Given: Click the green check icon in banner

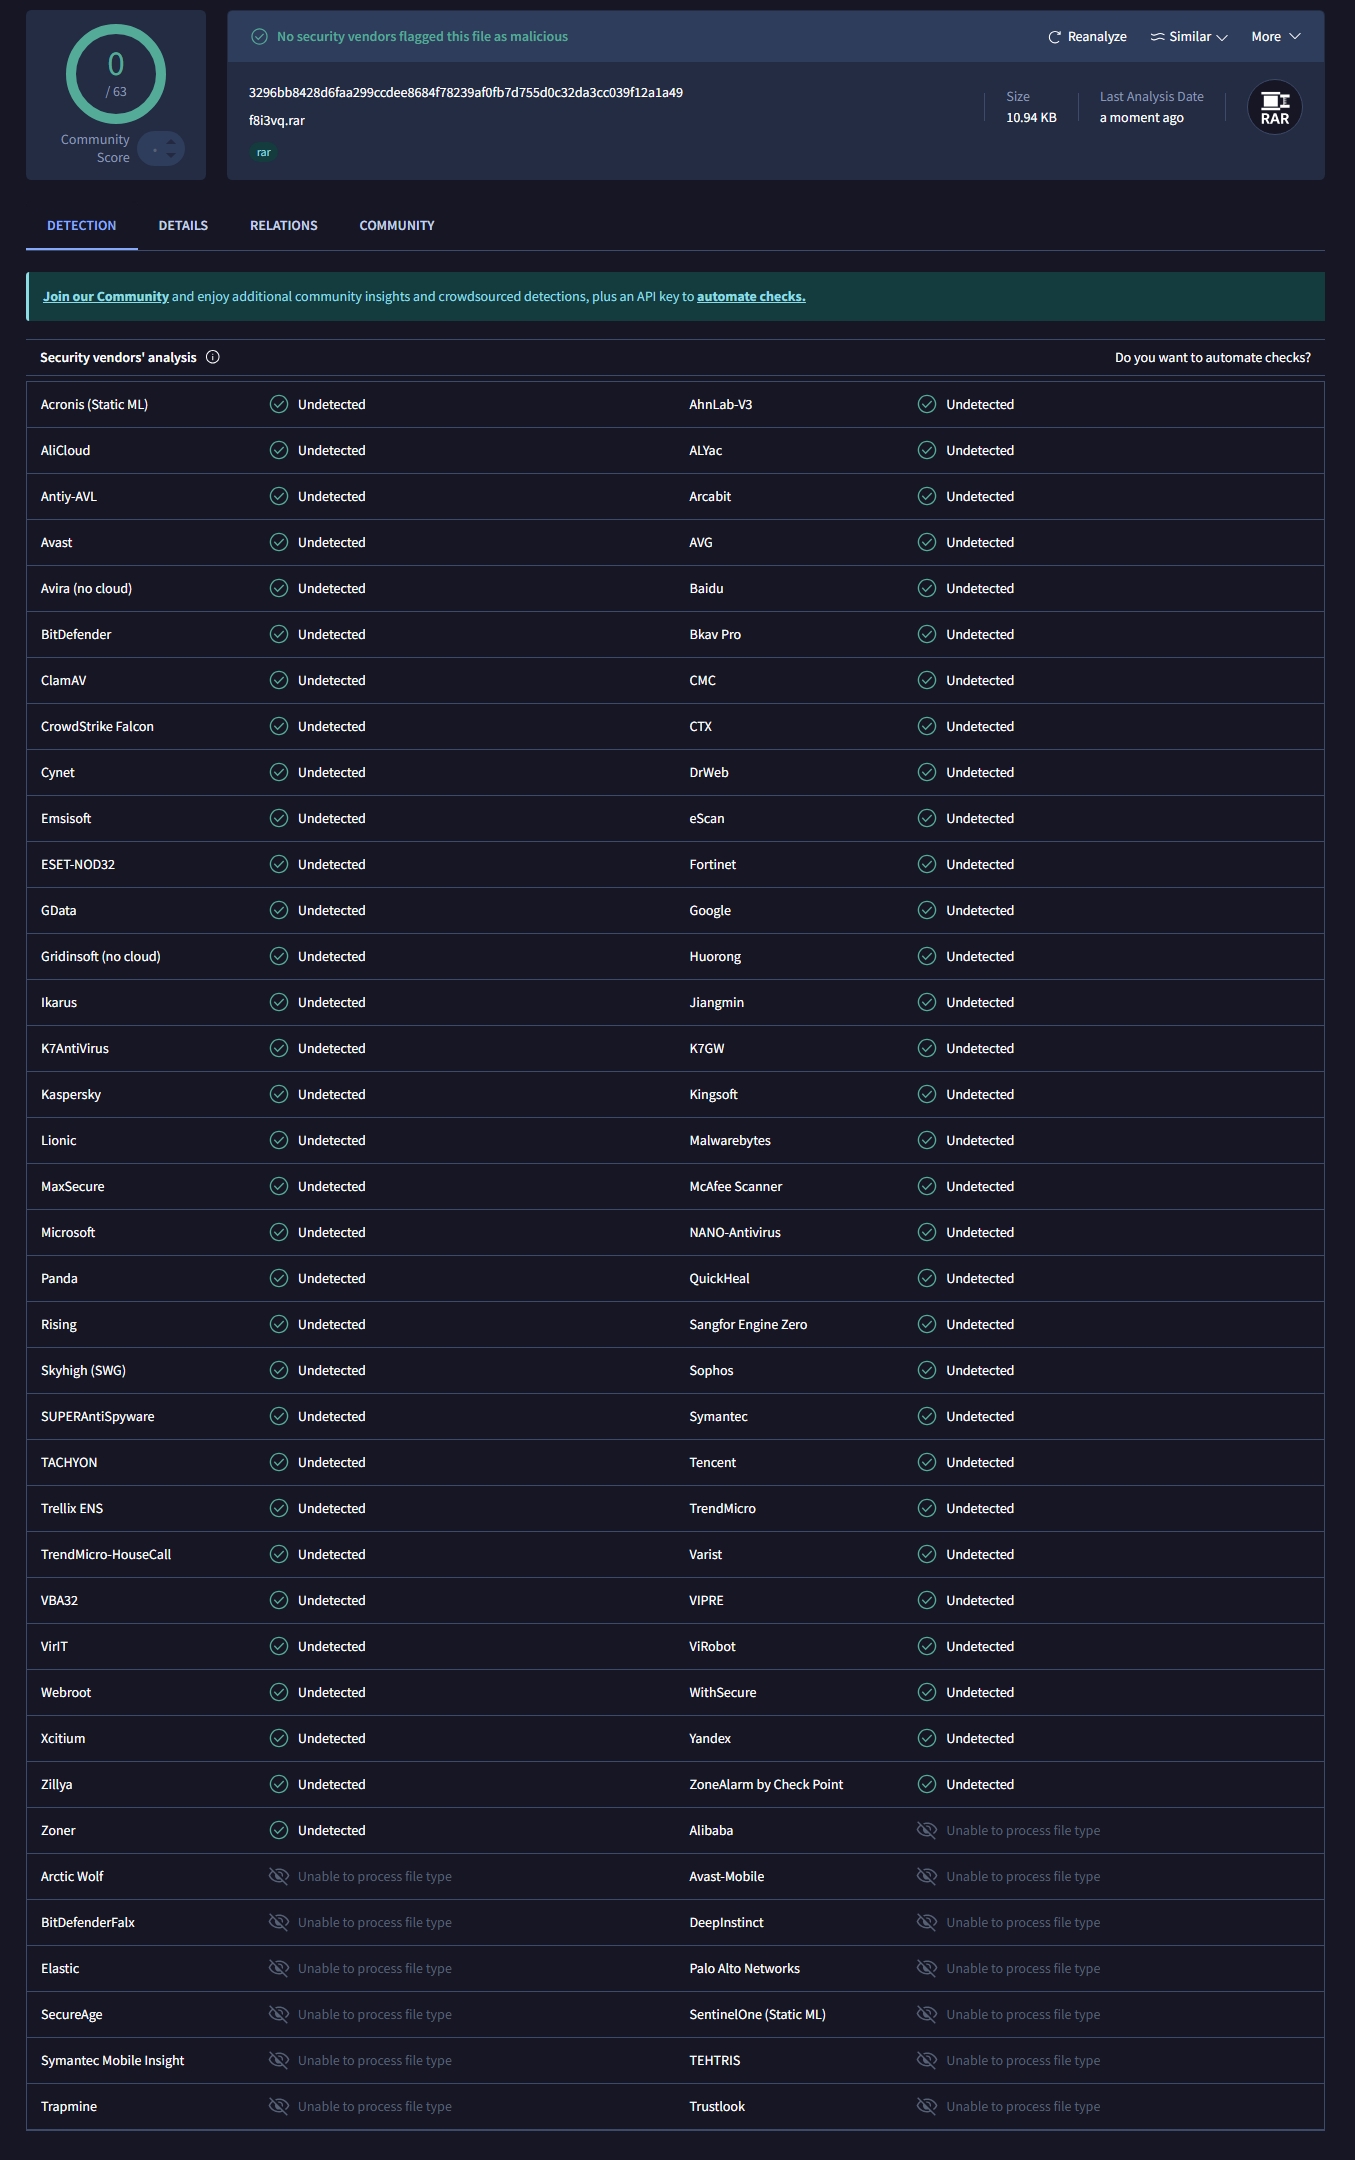Looking at the screenshot, I should (x=259, y=37).
